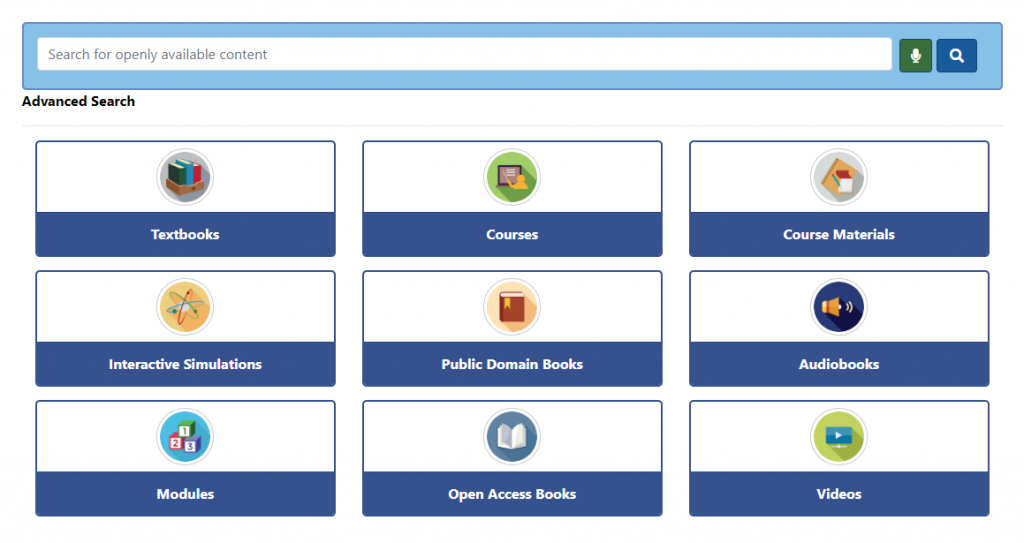Select the Interactive Simulations label
The image size is (1024, 543).
click(185, 364)
